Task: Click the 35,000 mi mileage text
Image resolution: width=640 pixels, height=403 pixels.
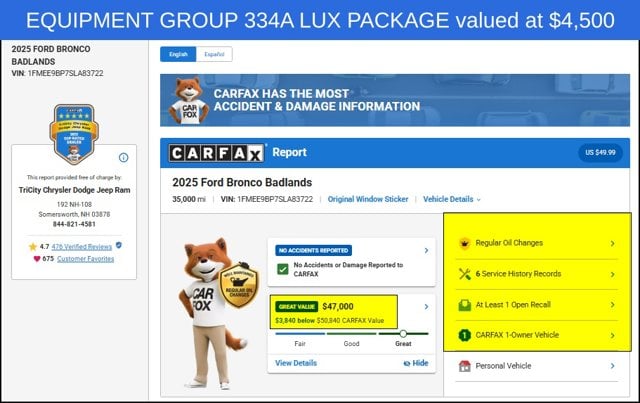Action: [x=189, y=199]
